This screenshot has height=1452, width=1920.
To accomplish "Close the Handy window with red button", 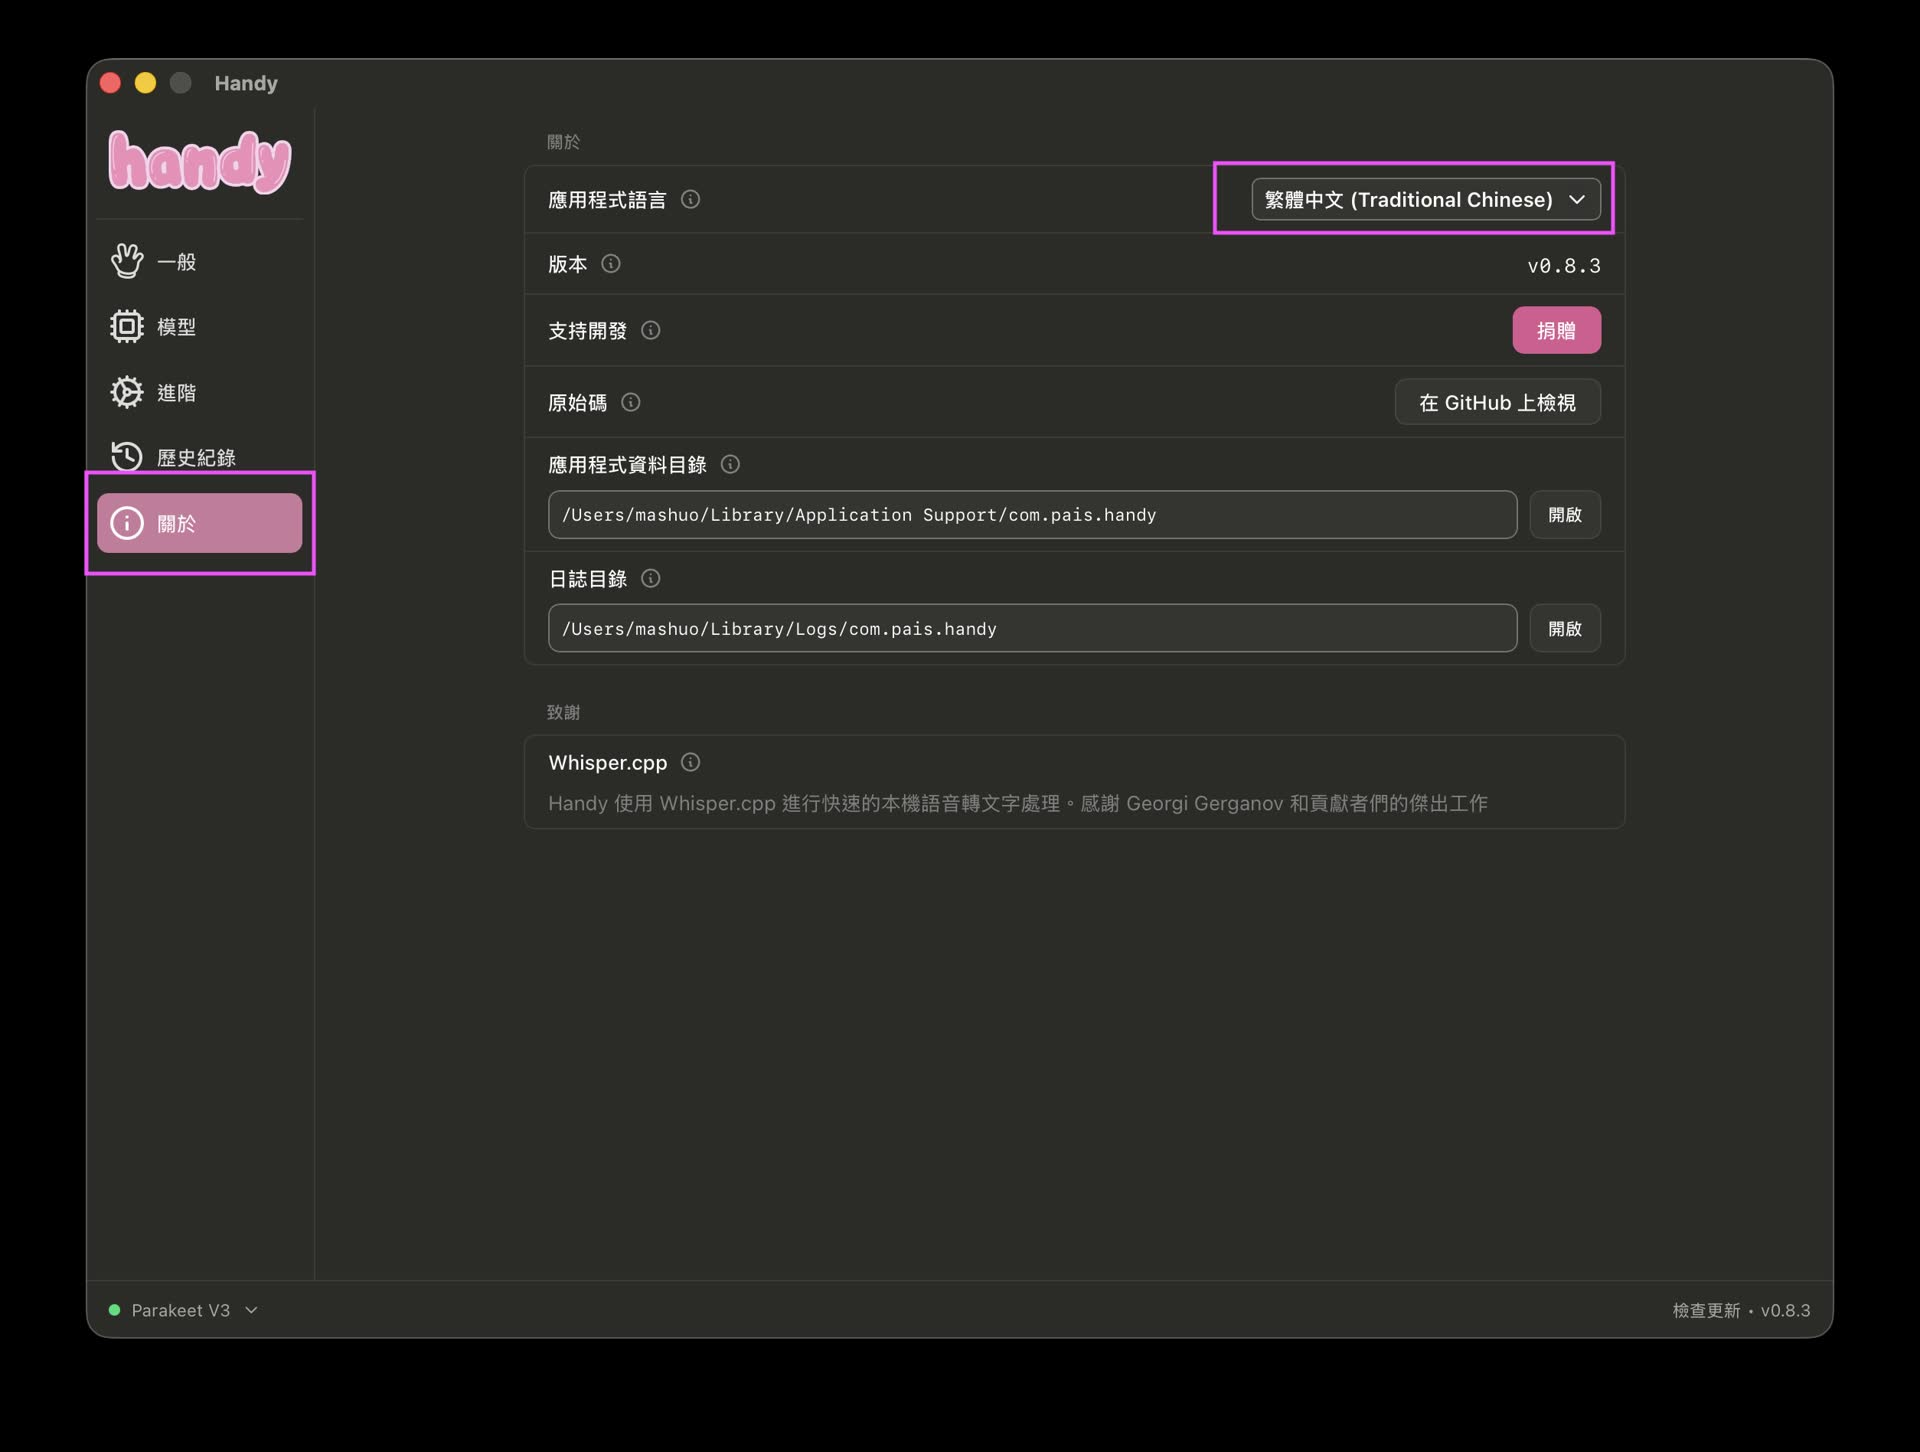I will (x=111, y=83).
